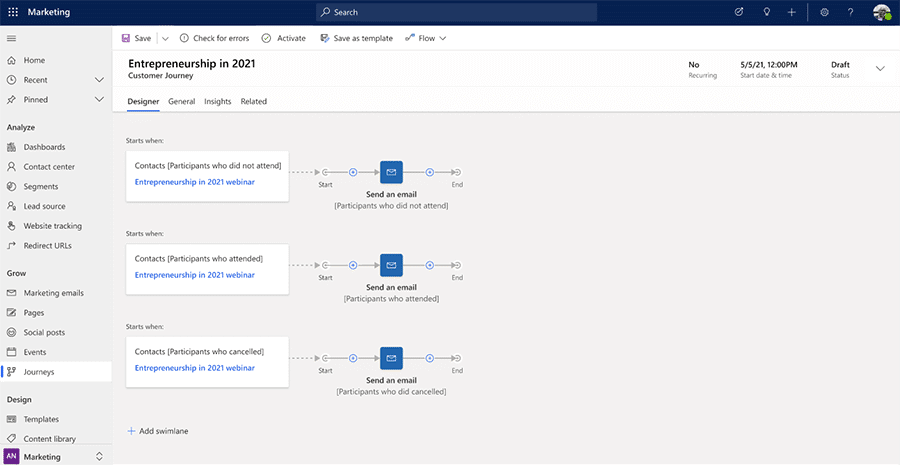
Task: Open the help question mark icon
Action: (850, 12)
